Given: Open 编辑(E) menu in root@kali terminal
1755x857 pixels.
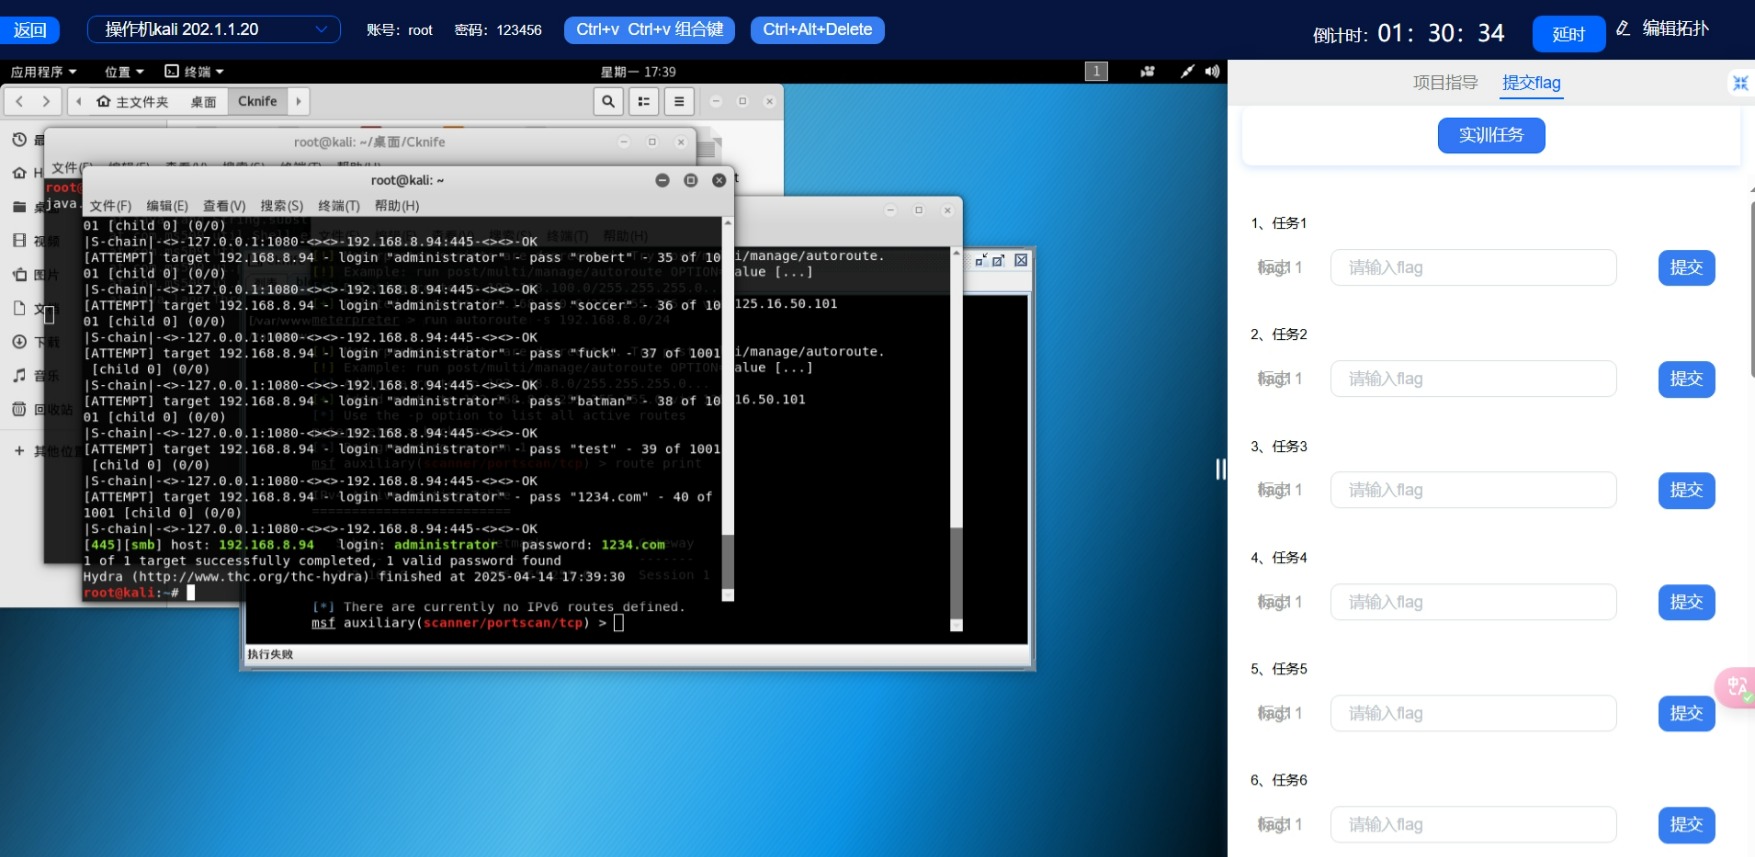Looking at the screenshot, I should 167,206.
